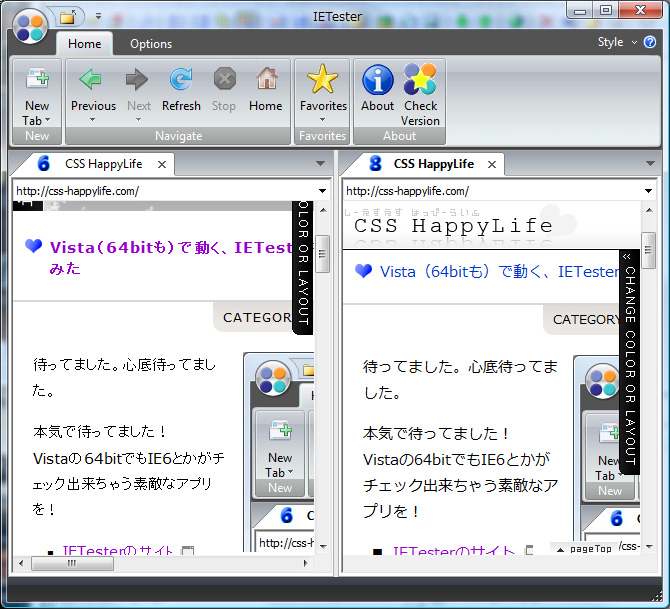
Task: Select the Home ribbon tab
Action: tap(84, 44)
